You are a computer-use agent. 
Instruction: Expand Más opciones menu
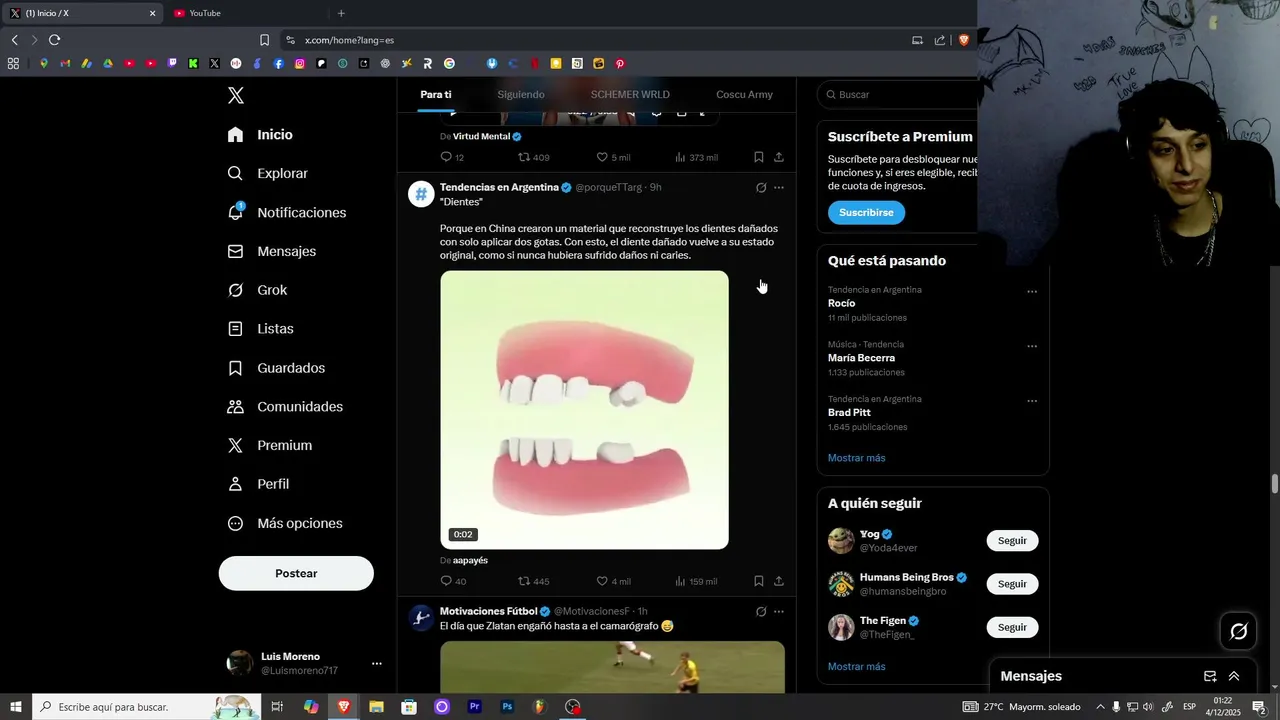click(x=285, y=523)
